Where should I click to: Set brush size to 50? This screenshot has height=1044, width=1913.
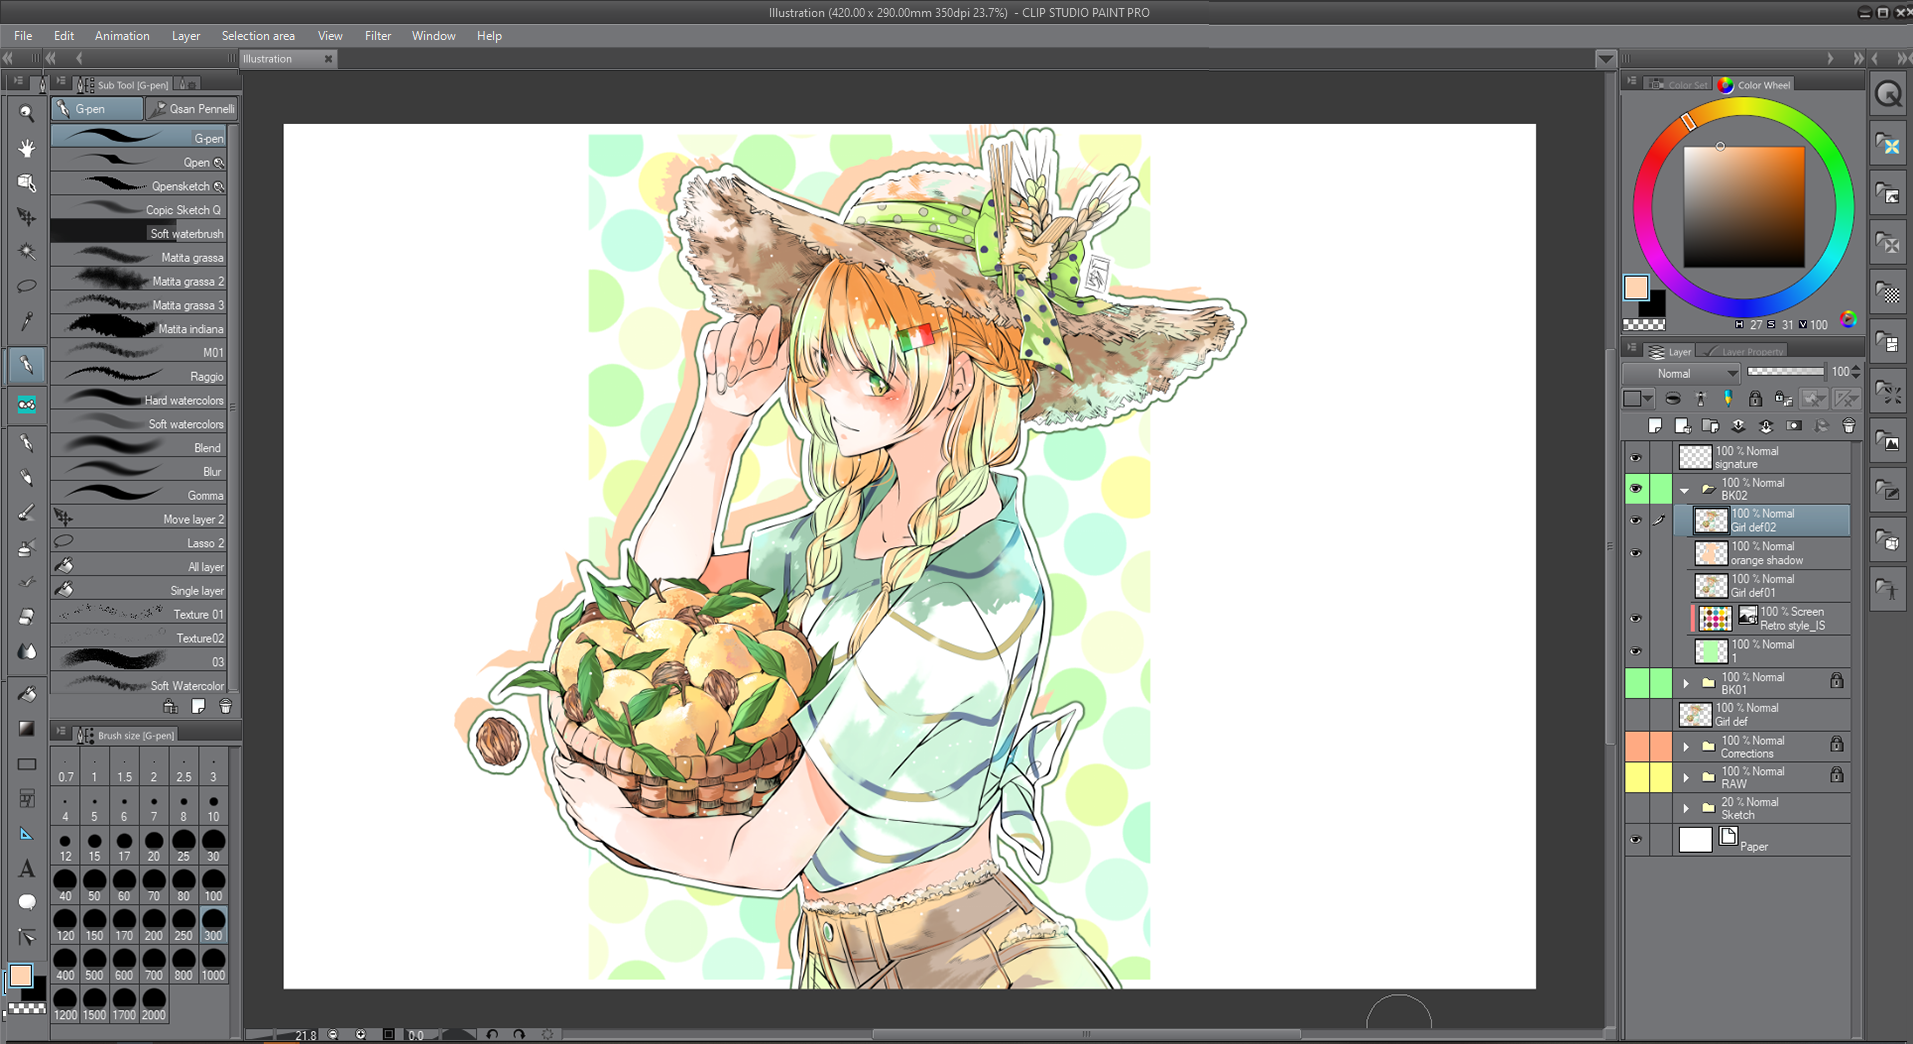94,886
